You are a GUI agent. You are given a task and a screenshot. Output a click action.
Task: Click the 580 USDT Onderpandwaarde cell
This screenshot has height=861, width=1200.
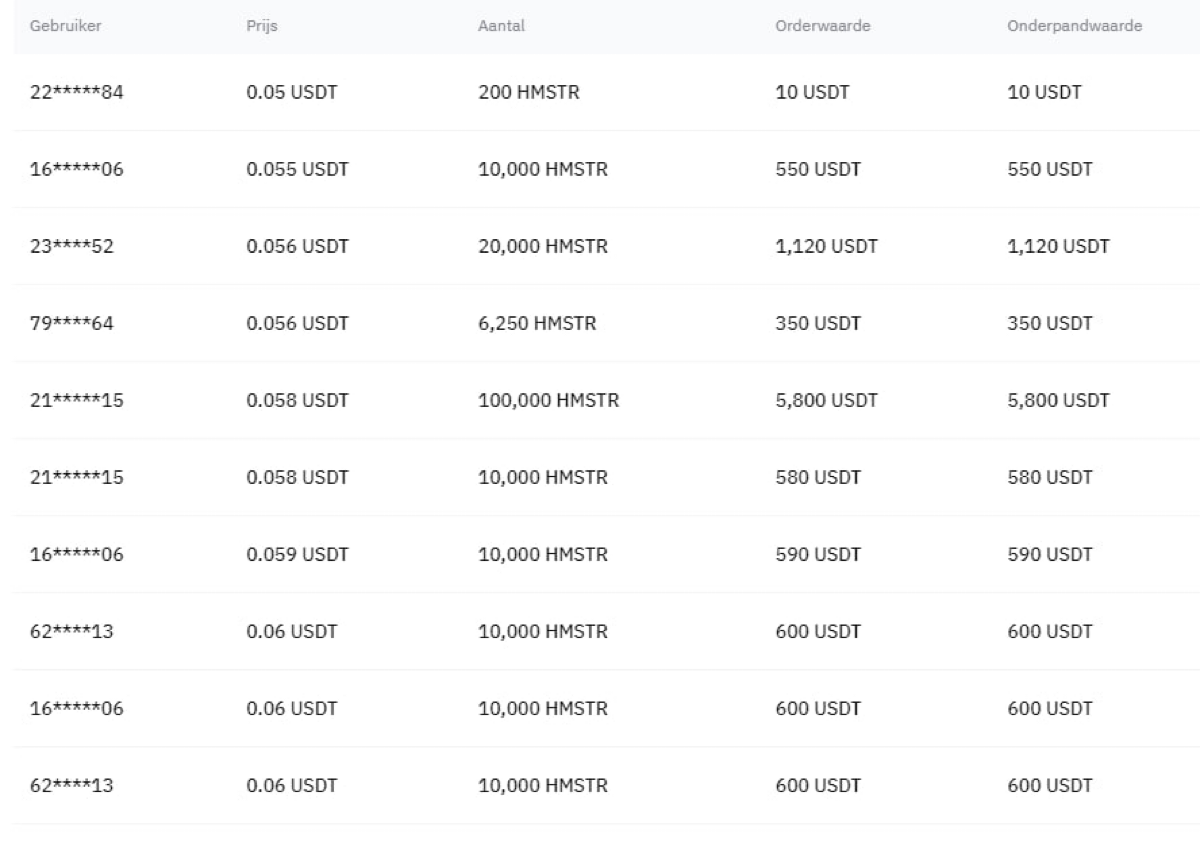tap(1050, 478)
